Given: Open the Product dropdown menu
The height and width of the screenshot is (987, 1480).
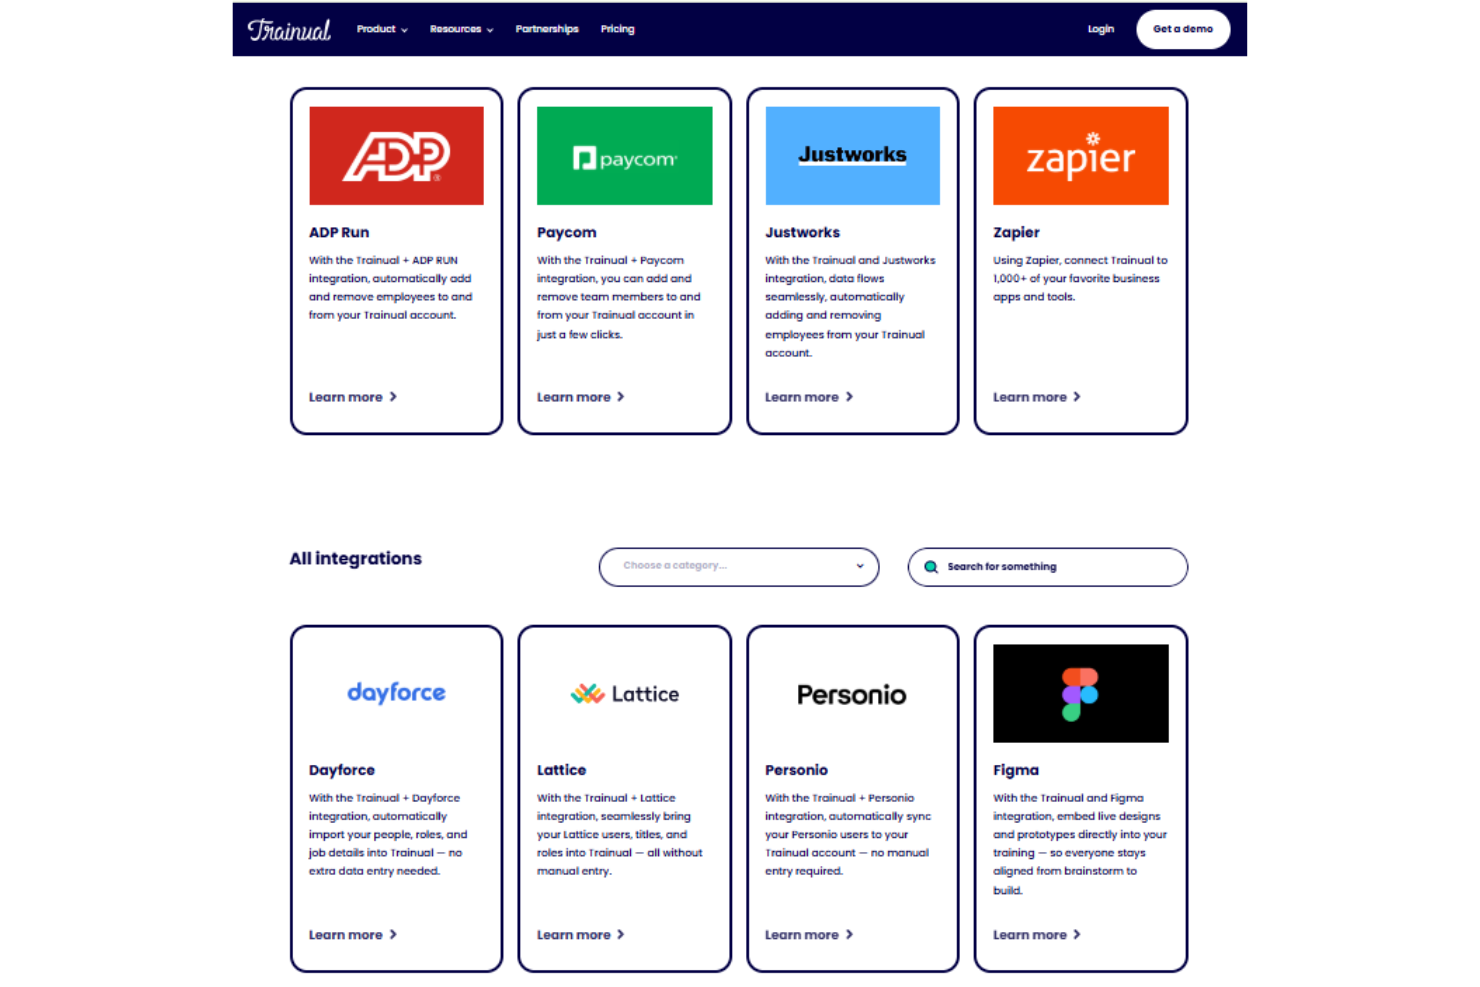Looking at the screenshot, I should [x=381, y=29].
